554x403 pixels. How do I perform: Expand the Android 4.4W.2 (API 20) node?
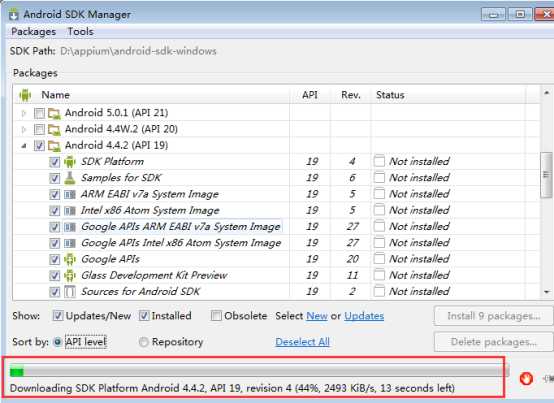24,130
